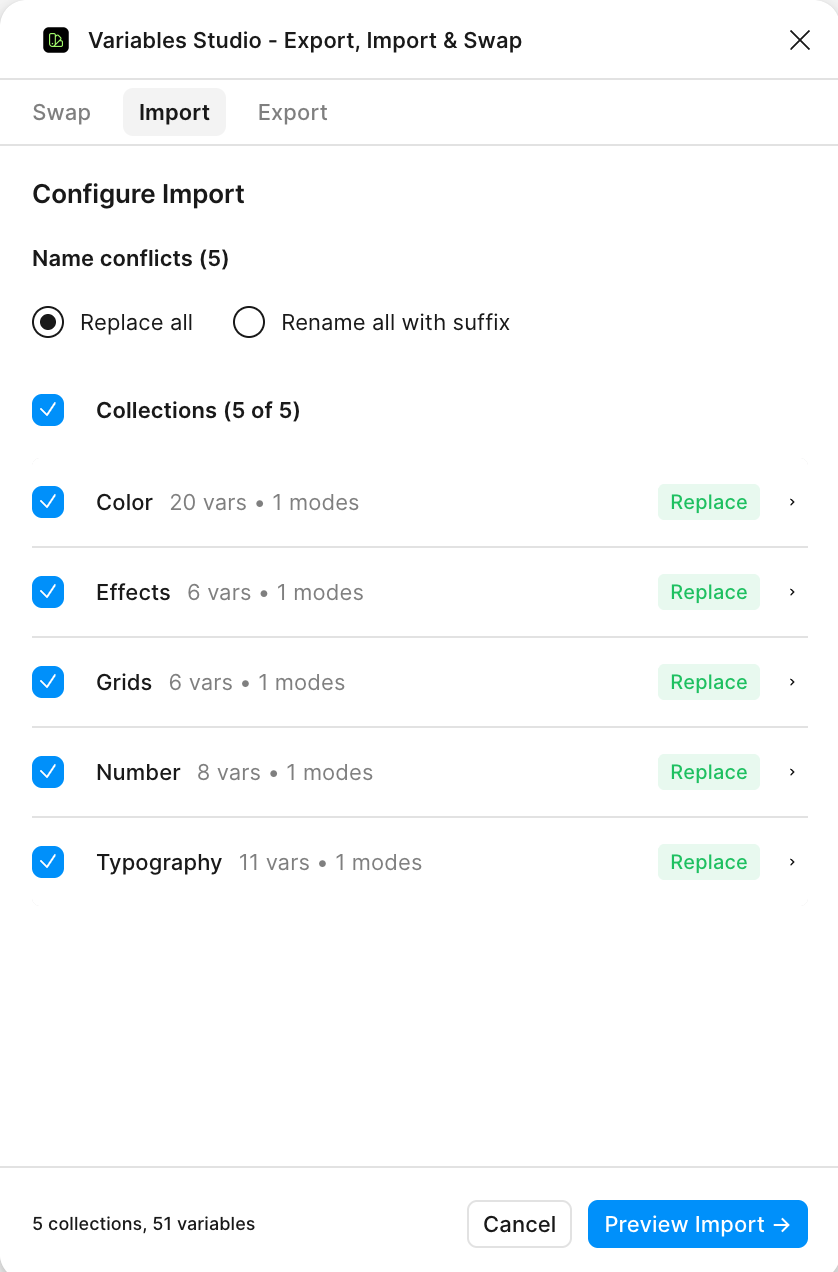Viewport: 838px width, 1272px height.
Task: Uncheck the Collections (5 of 5) checkbox
Action: [x=48, y=410]
